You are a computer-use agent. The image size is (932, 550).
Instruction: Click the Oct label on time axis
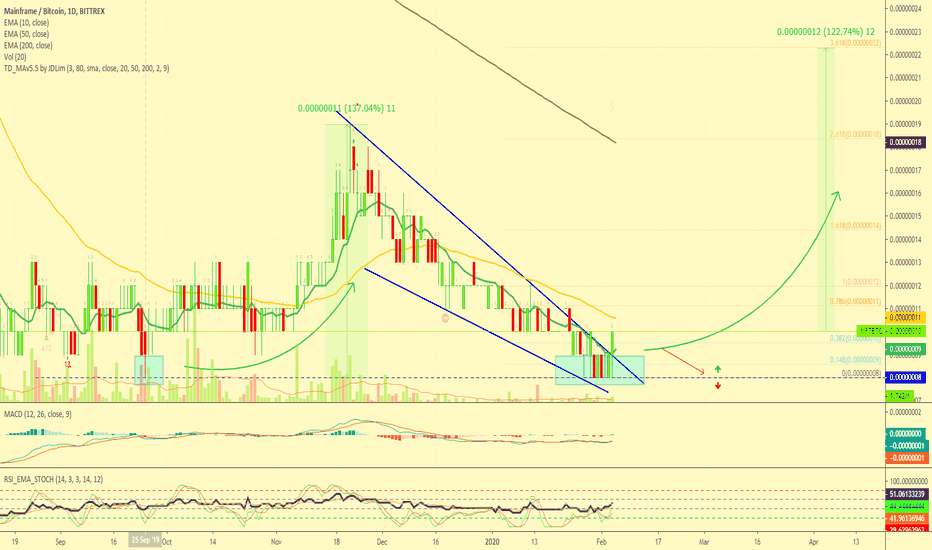(167, 542)
